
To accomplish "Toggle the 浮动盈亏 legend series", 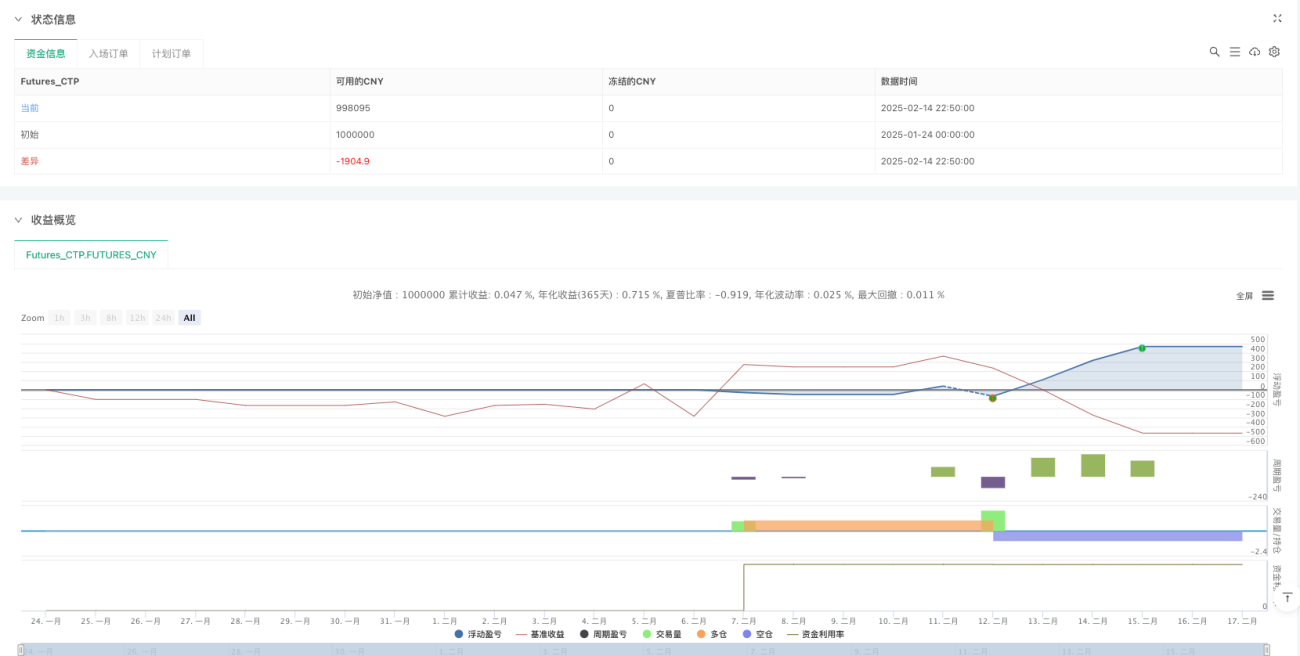I will [478, 634].
